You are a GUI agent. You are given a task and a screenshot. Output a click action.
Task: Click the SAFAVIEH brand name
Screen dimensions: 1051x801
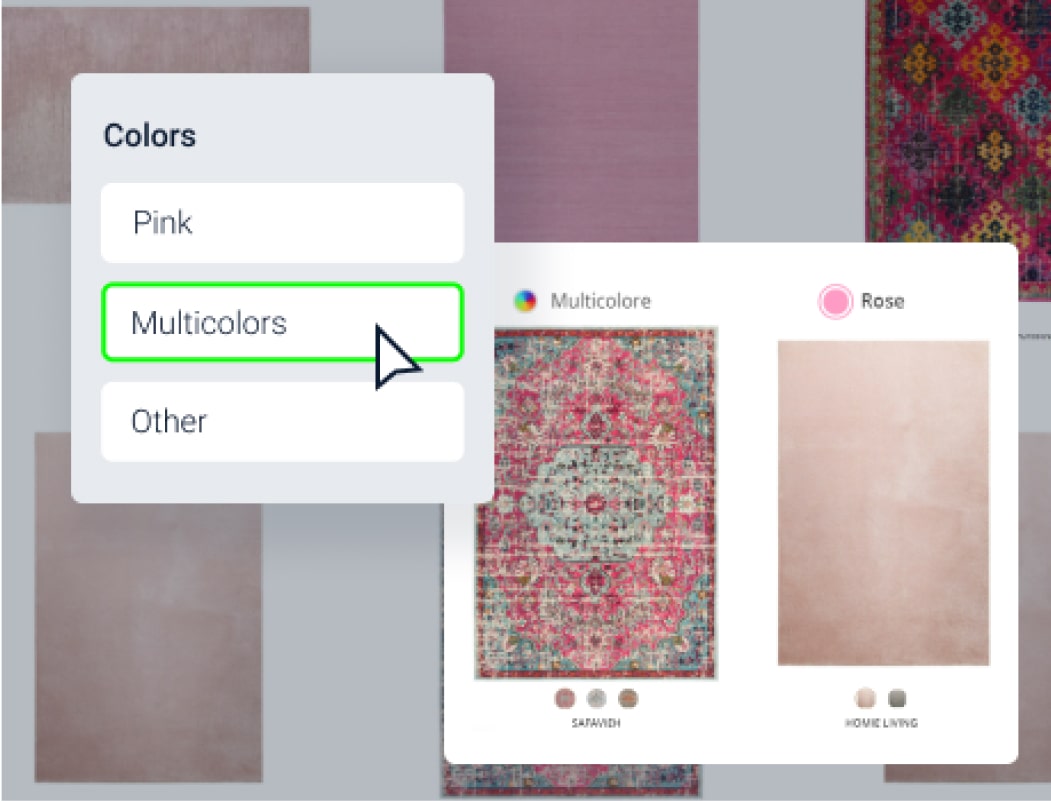coord(596,723)
